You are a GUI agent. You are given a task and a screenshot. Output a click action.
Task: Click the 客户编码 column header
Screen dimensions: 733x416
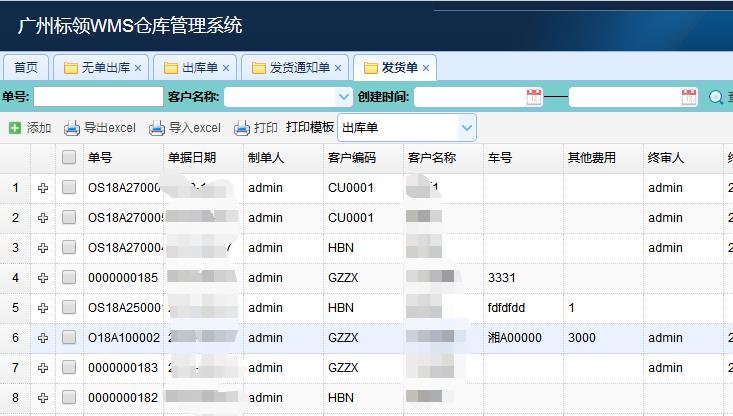pyautogui.click(x=351, y=157)
